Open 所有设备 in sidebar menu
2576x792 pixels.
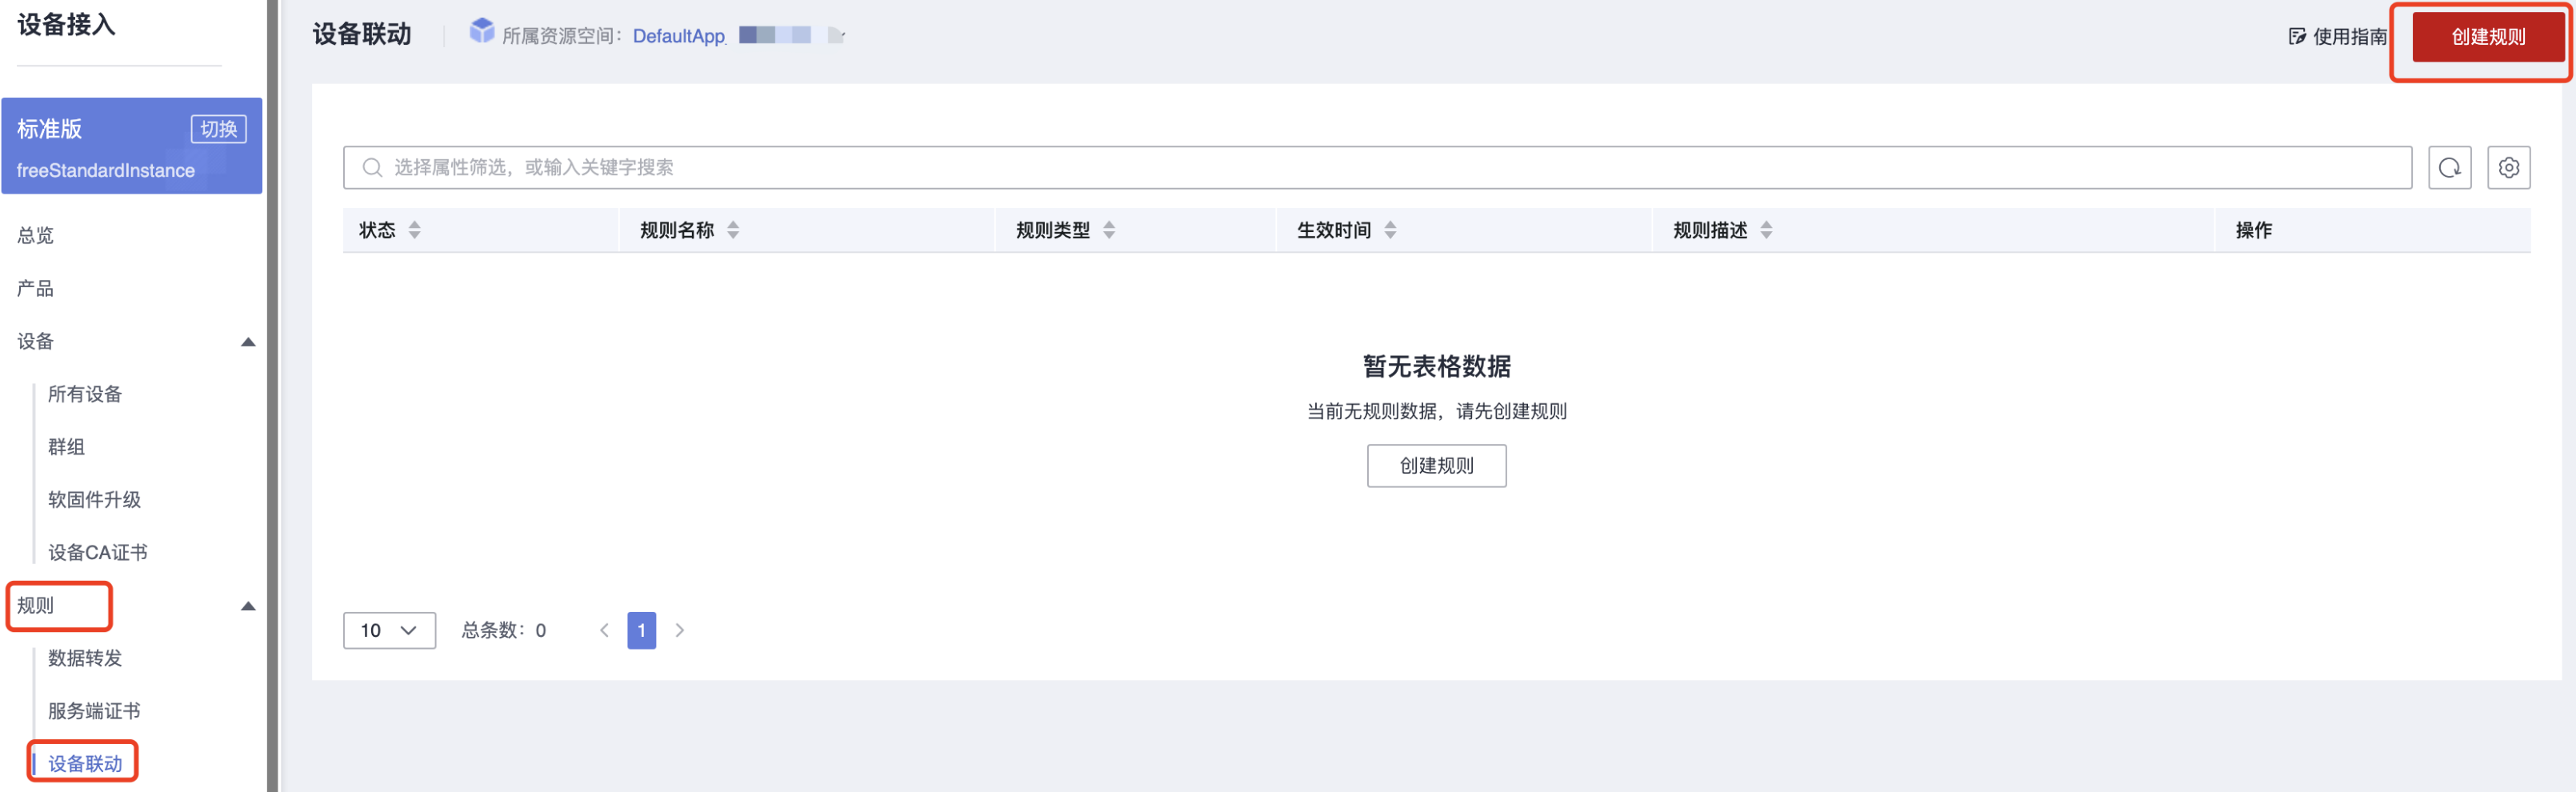tap(85, 394)
